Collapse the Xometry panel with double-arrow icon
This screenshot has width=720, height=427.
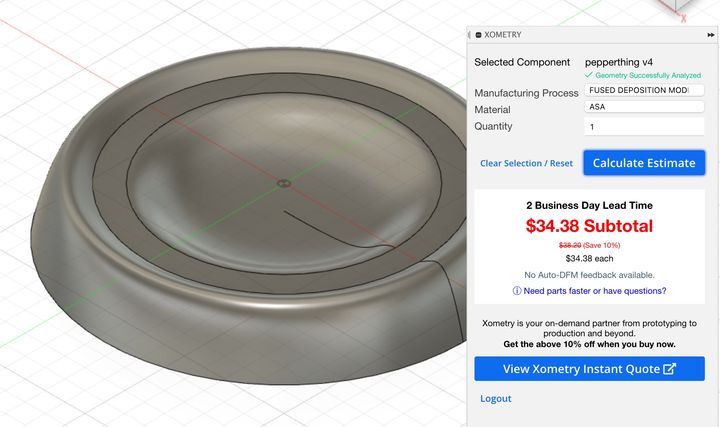(x=711, y=35)
